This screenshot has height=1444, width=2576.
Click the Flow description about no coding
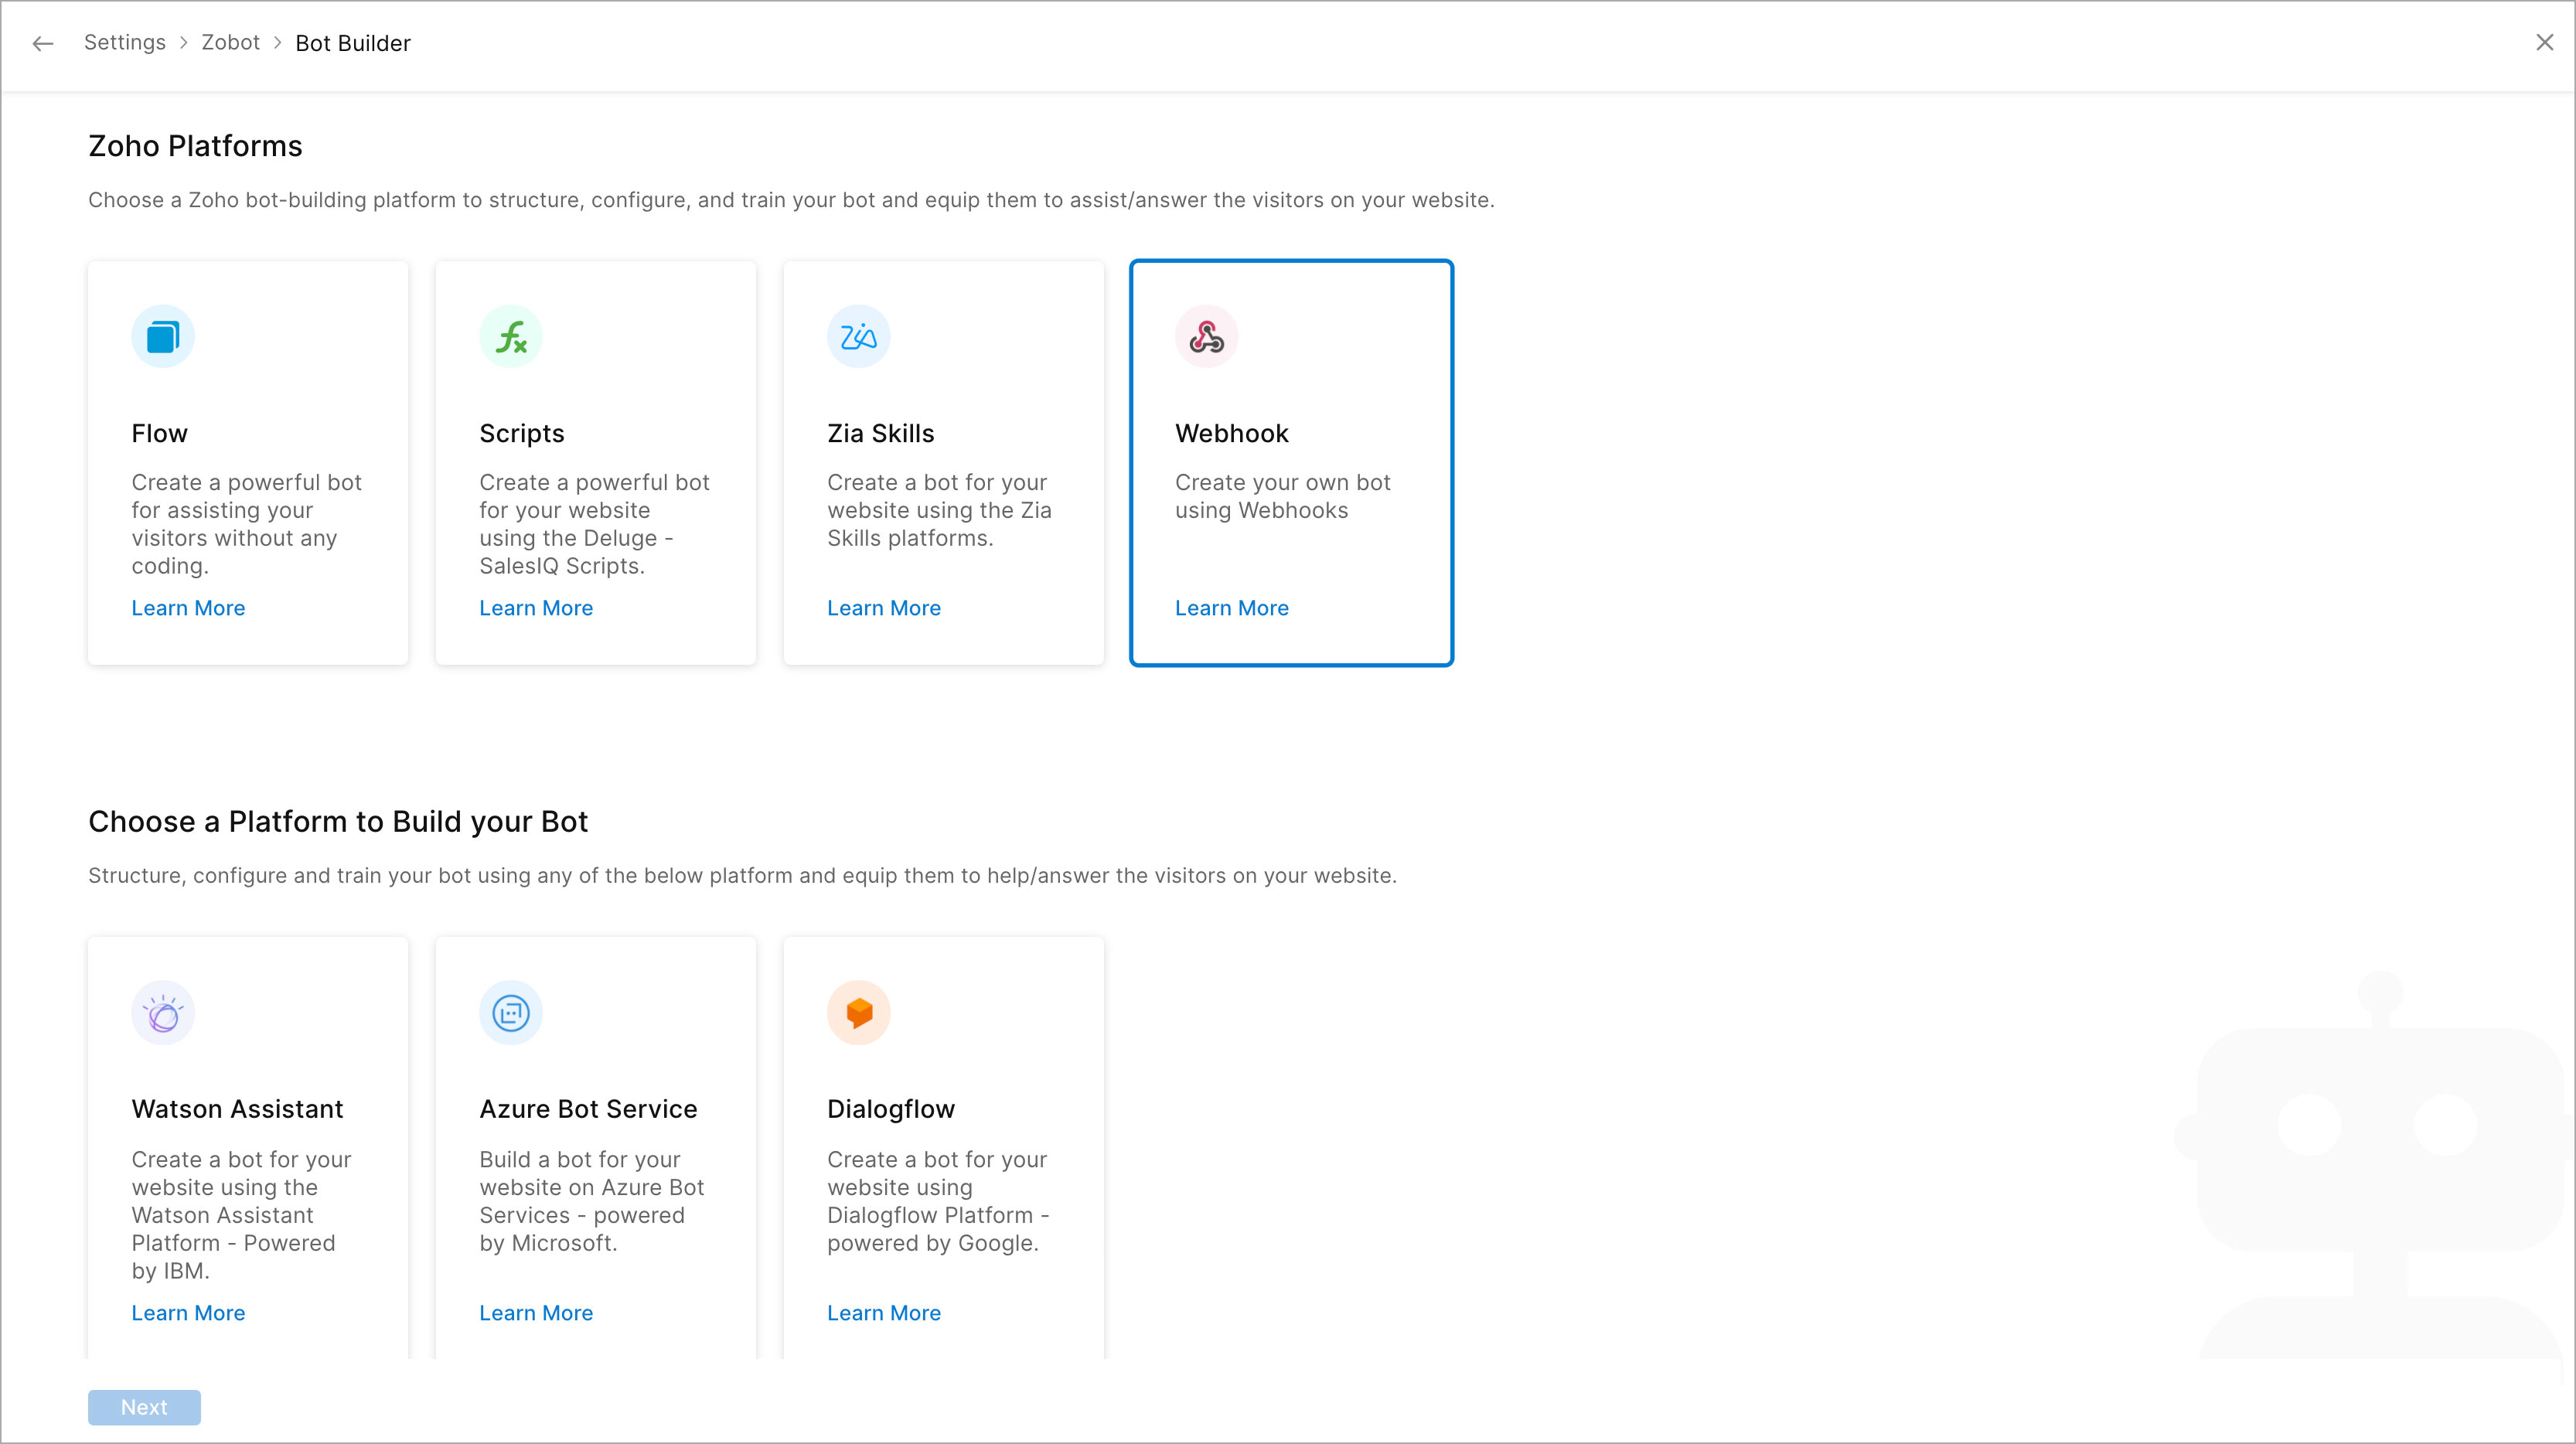[246, 524]
